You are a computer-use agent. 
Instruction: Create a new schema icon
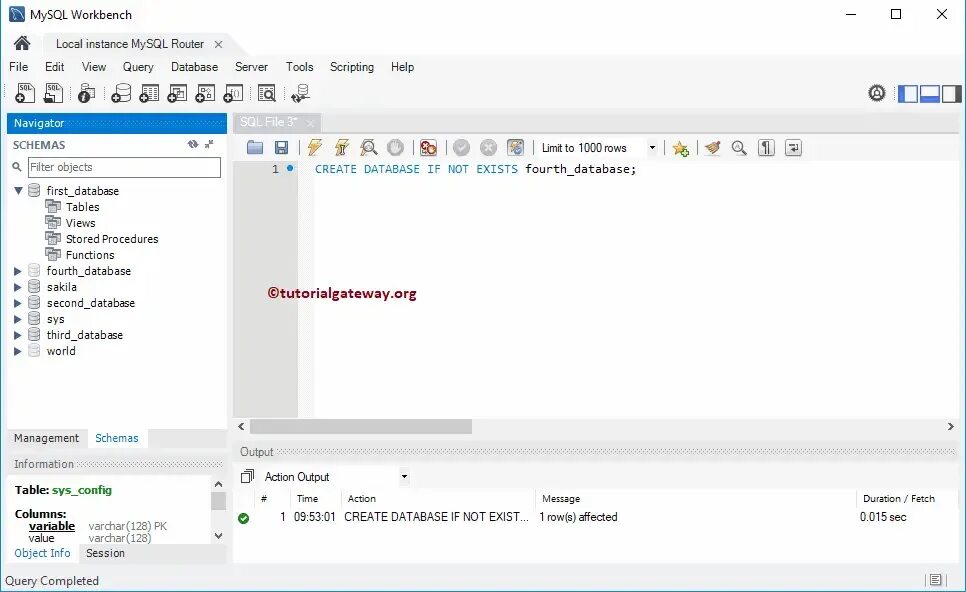[x=121, y=93]
